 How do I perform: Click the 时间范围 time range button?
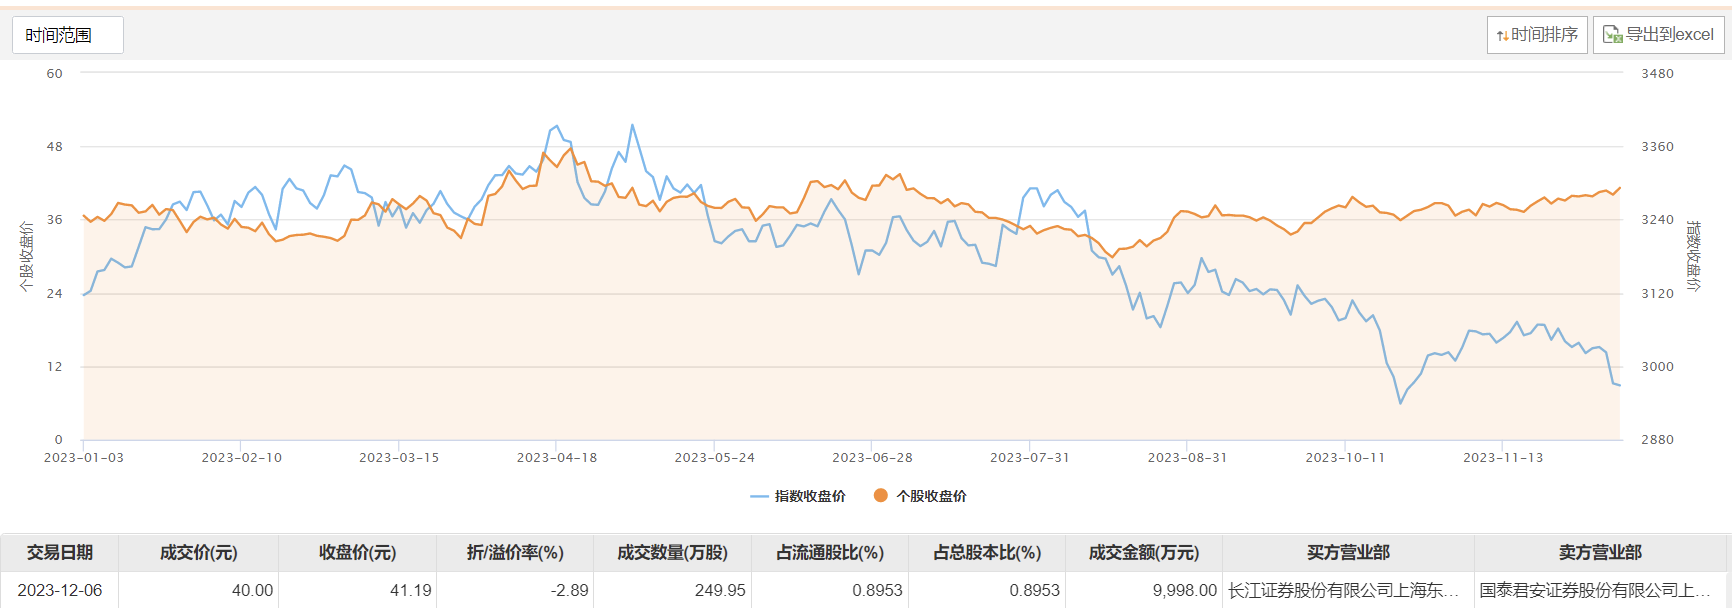68,35
